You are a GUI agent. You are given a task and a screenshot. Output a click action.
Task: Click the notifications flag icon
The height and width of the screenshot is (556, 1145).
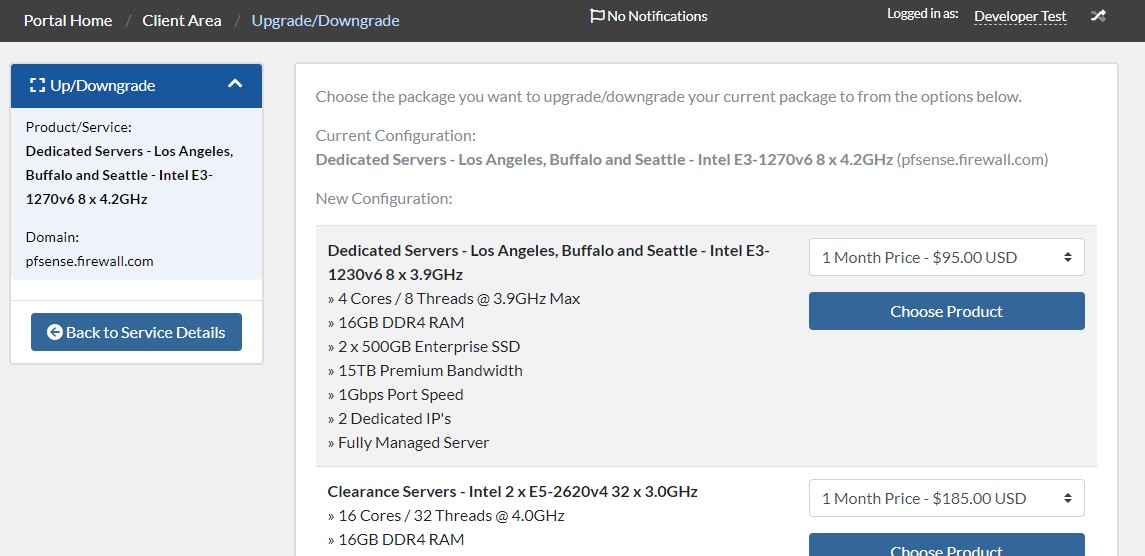pos(597,15)
